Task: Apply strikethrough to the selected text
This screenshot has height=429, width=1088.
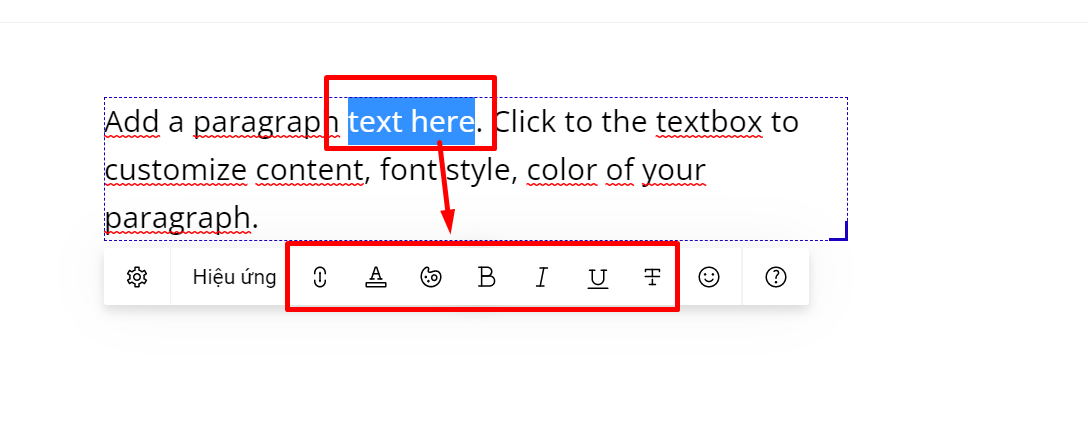Action: click(652, 277)
